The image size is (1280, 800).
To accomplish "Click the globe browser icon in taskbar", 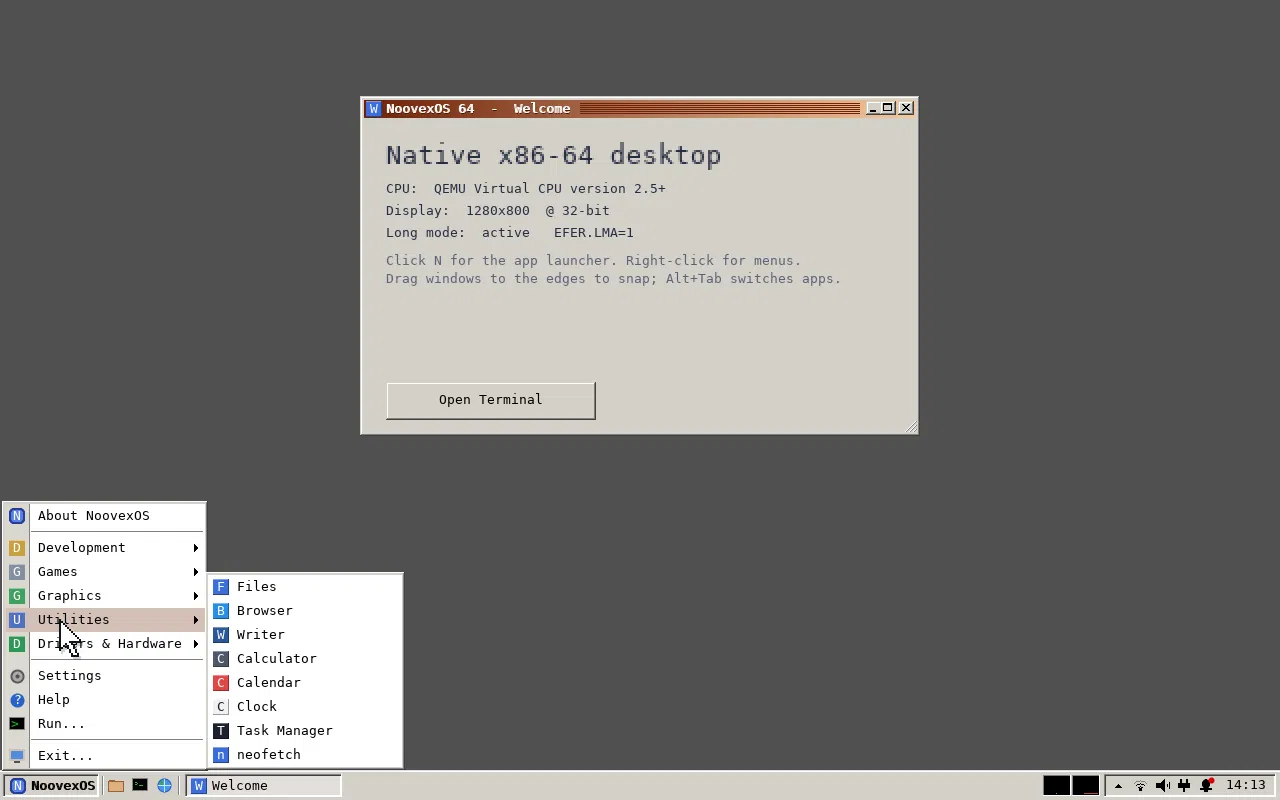I will (x=164, y=786).
